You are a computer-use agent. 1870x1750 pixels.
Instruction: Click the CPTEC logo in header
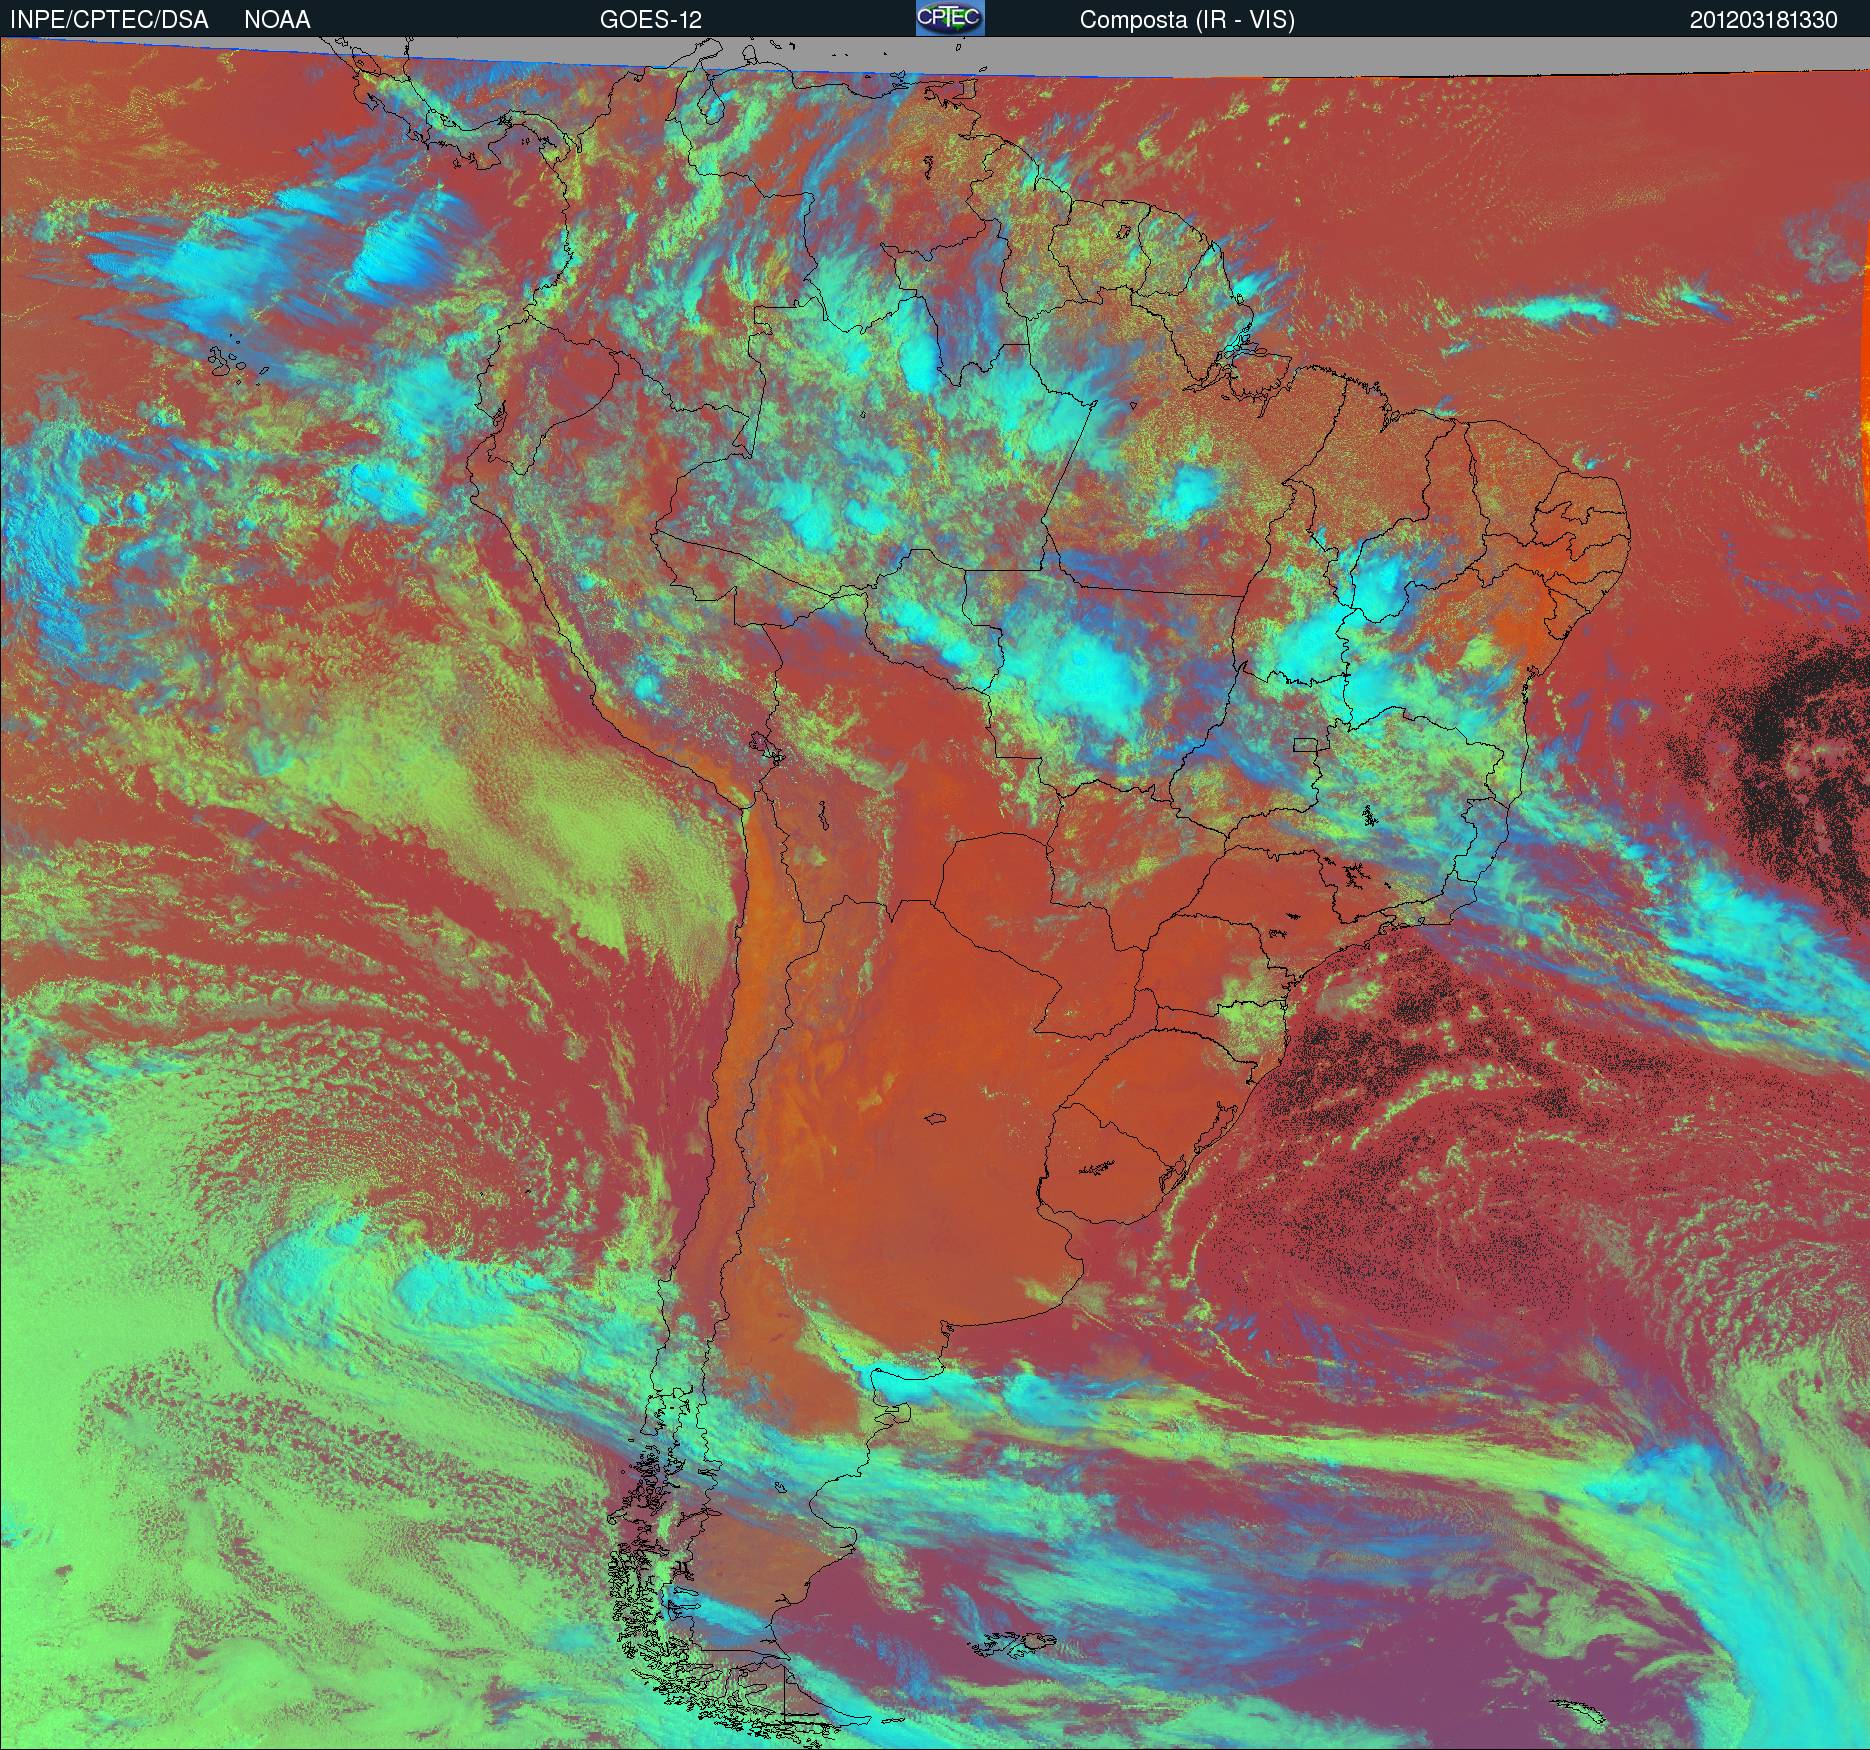pos(950,18)
